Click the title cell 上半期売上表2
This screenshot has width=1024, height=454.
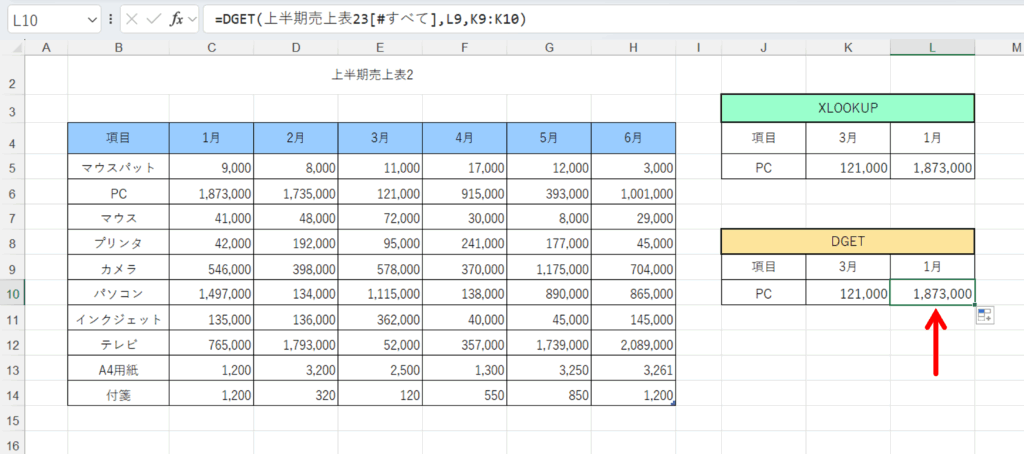tap(371, 75)
